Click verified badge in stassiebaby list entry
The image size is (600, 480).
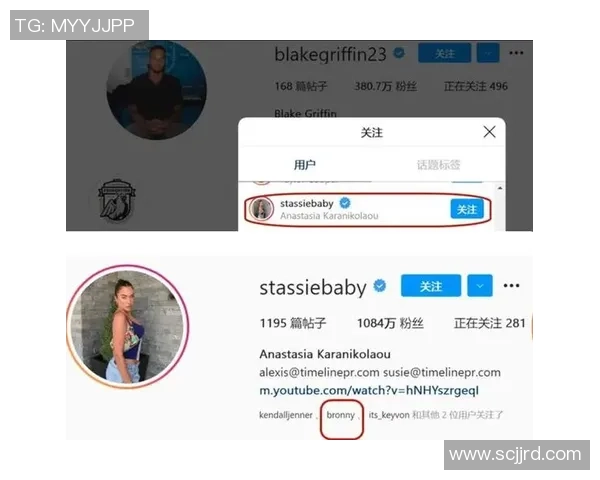coord(345,203)
